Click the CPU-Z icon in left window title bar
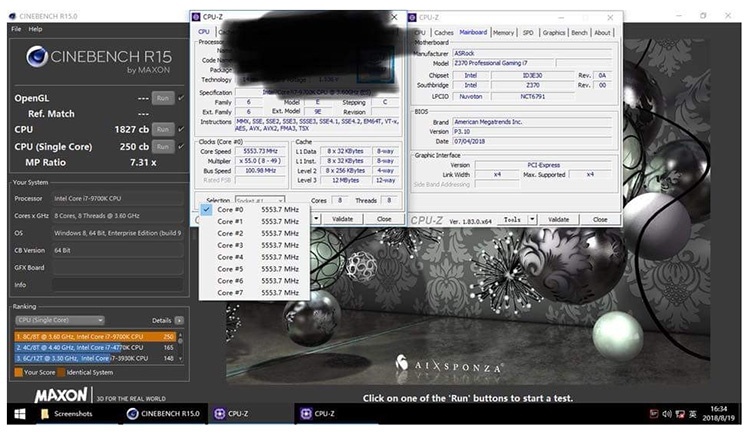This screenshot has height=433, width=750. tap(196, 17)
